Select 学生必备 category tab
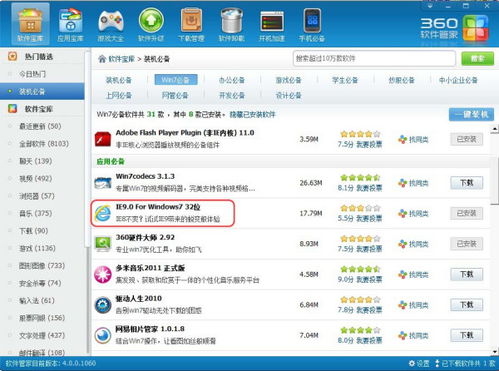The height and width of the screenshot is (371, 499). coord(345,80)
